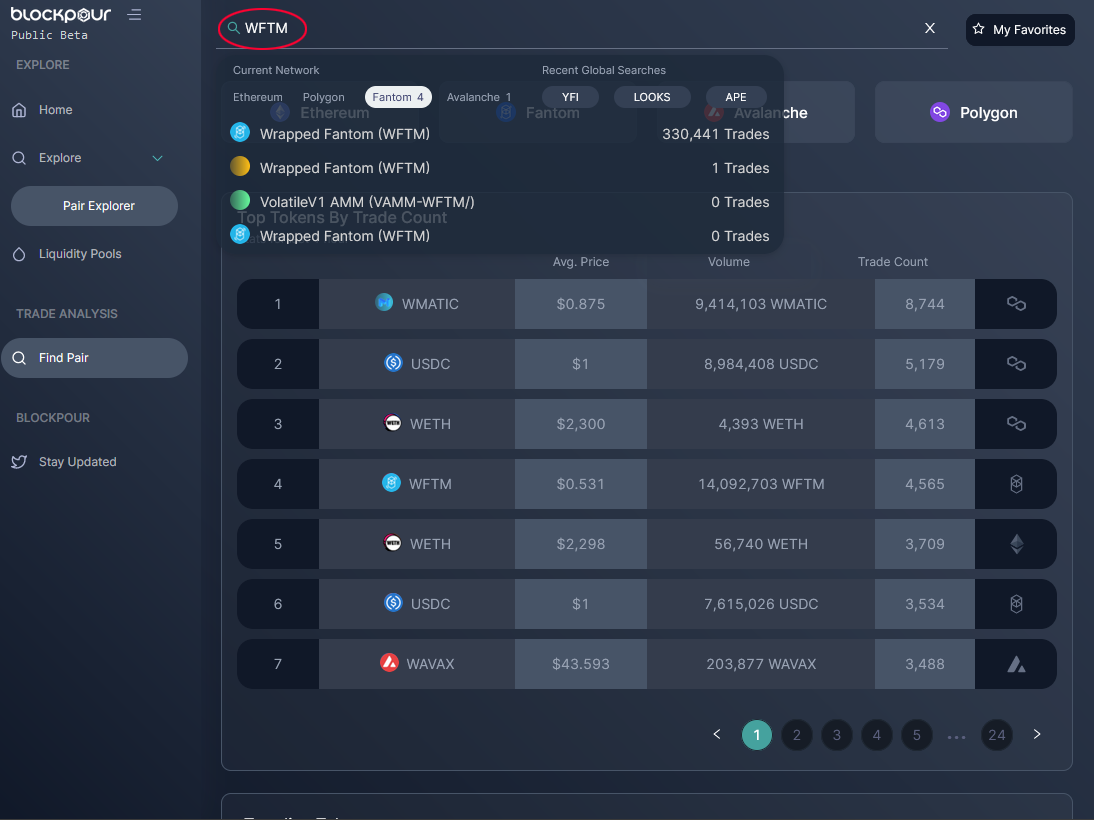1094x820 pixels.
Task: Open Pair Explorer
Action: pos(94,206)
